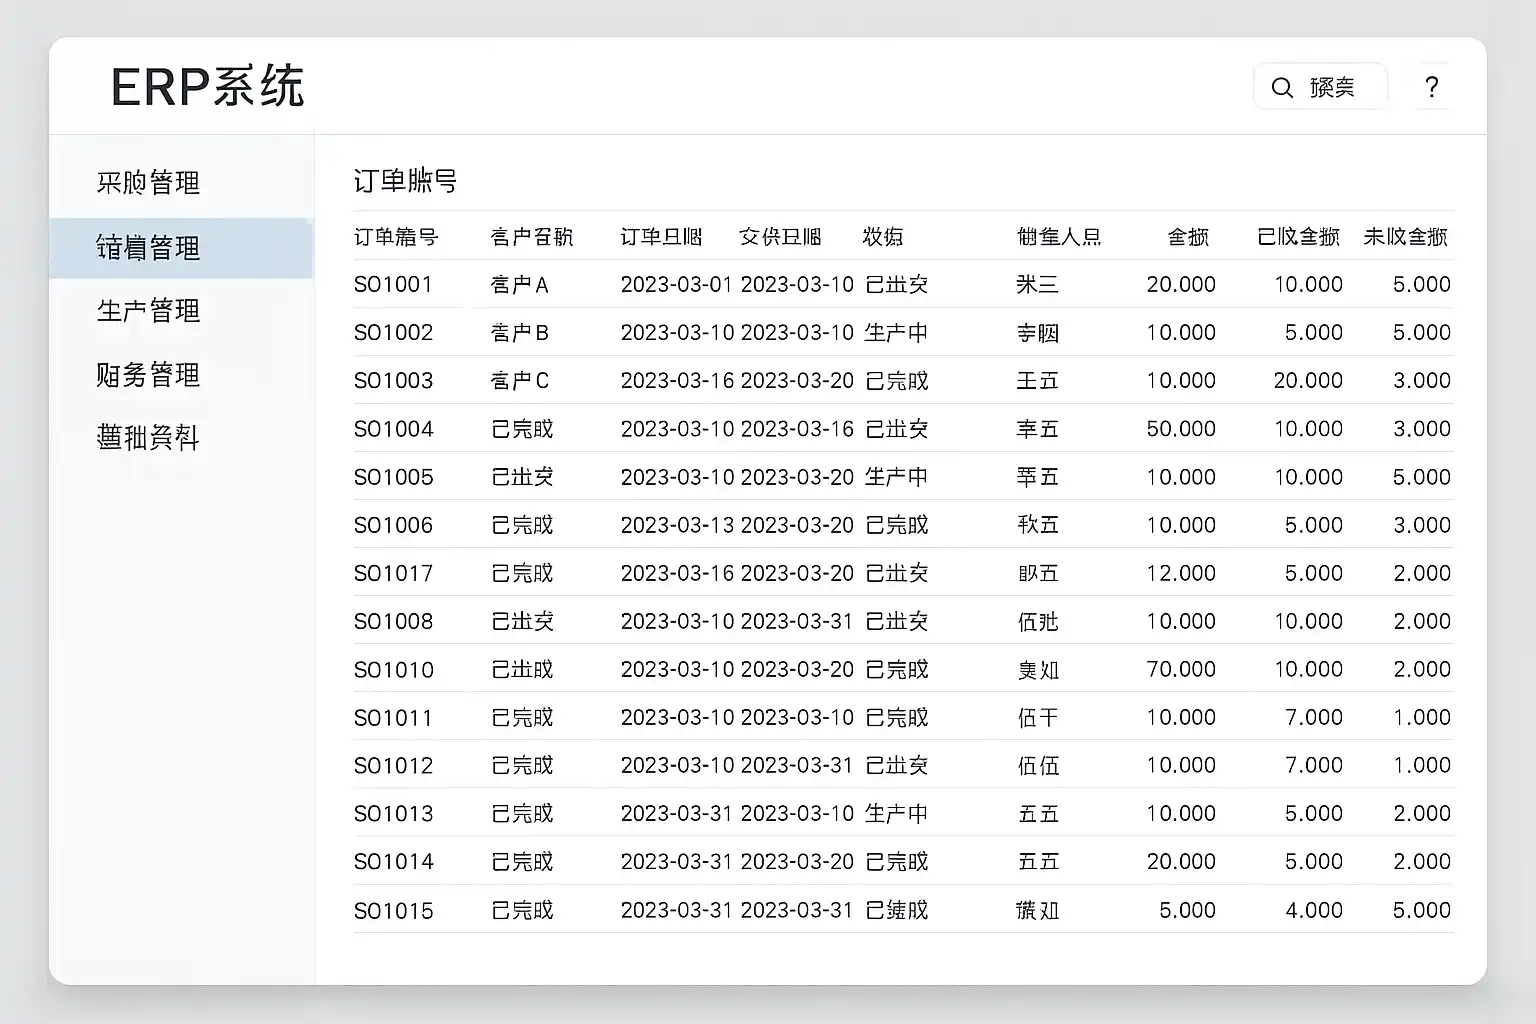Open the help question mark icon

tap(1432, 87)
